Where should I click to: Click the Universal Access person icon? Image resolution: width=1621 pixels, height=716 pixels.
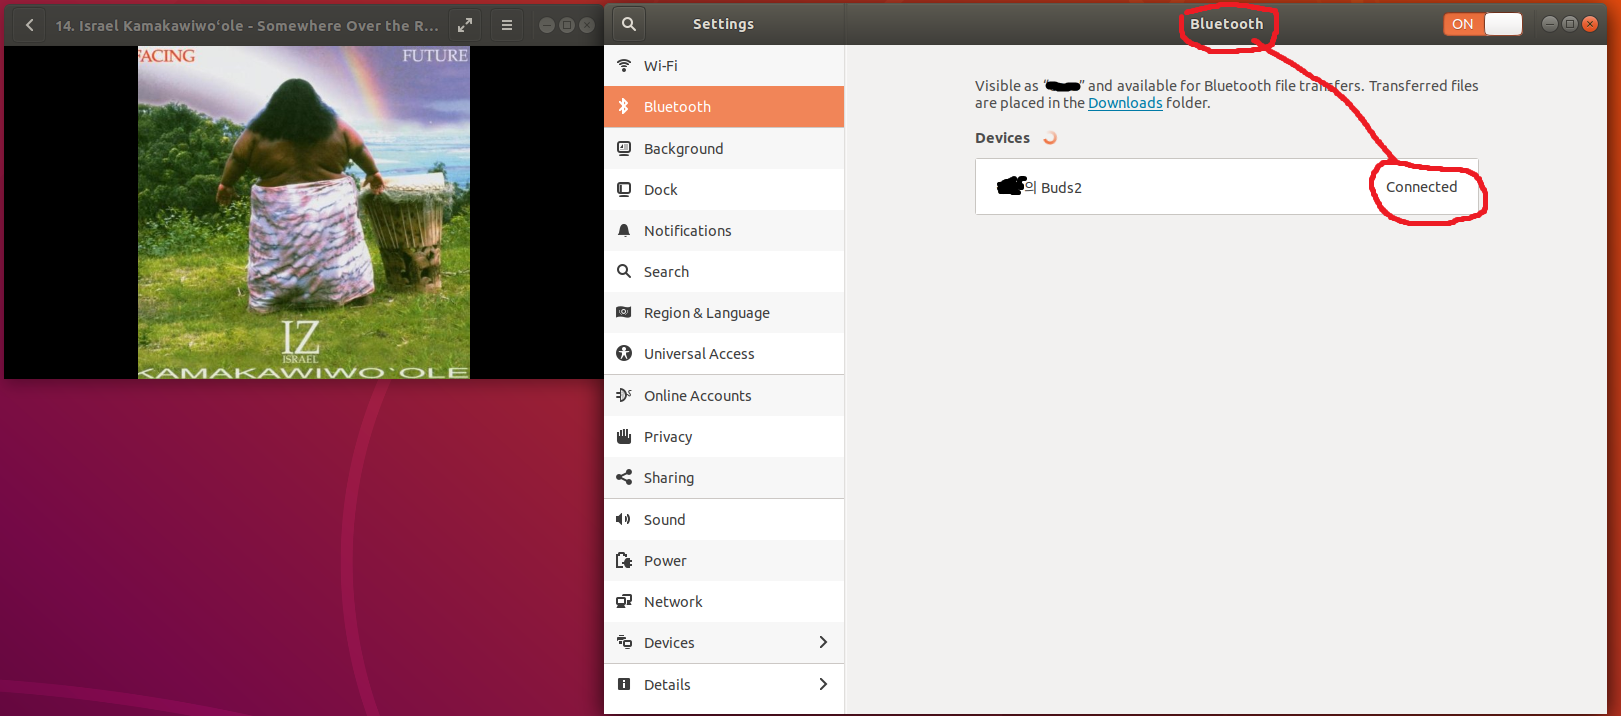[x=624, y=353]
